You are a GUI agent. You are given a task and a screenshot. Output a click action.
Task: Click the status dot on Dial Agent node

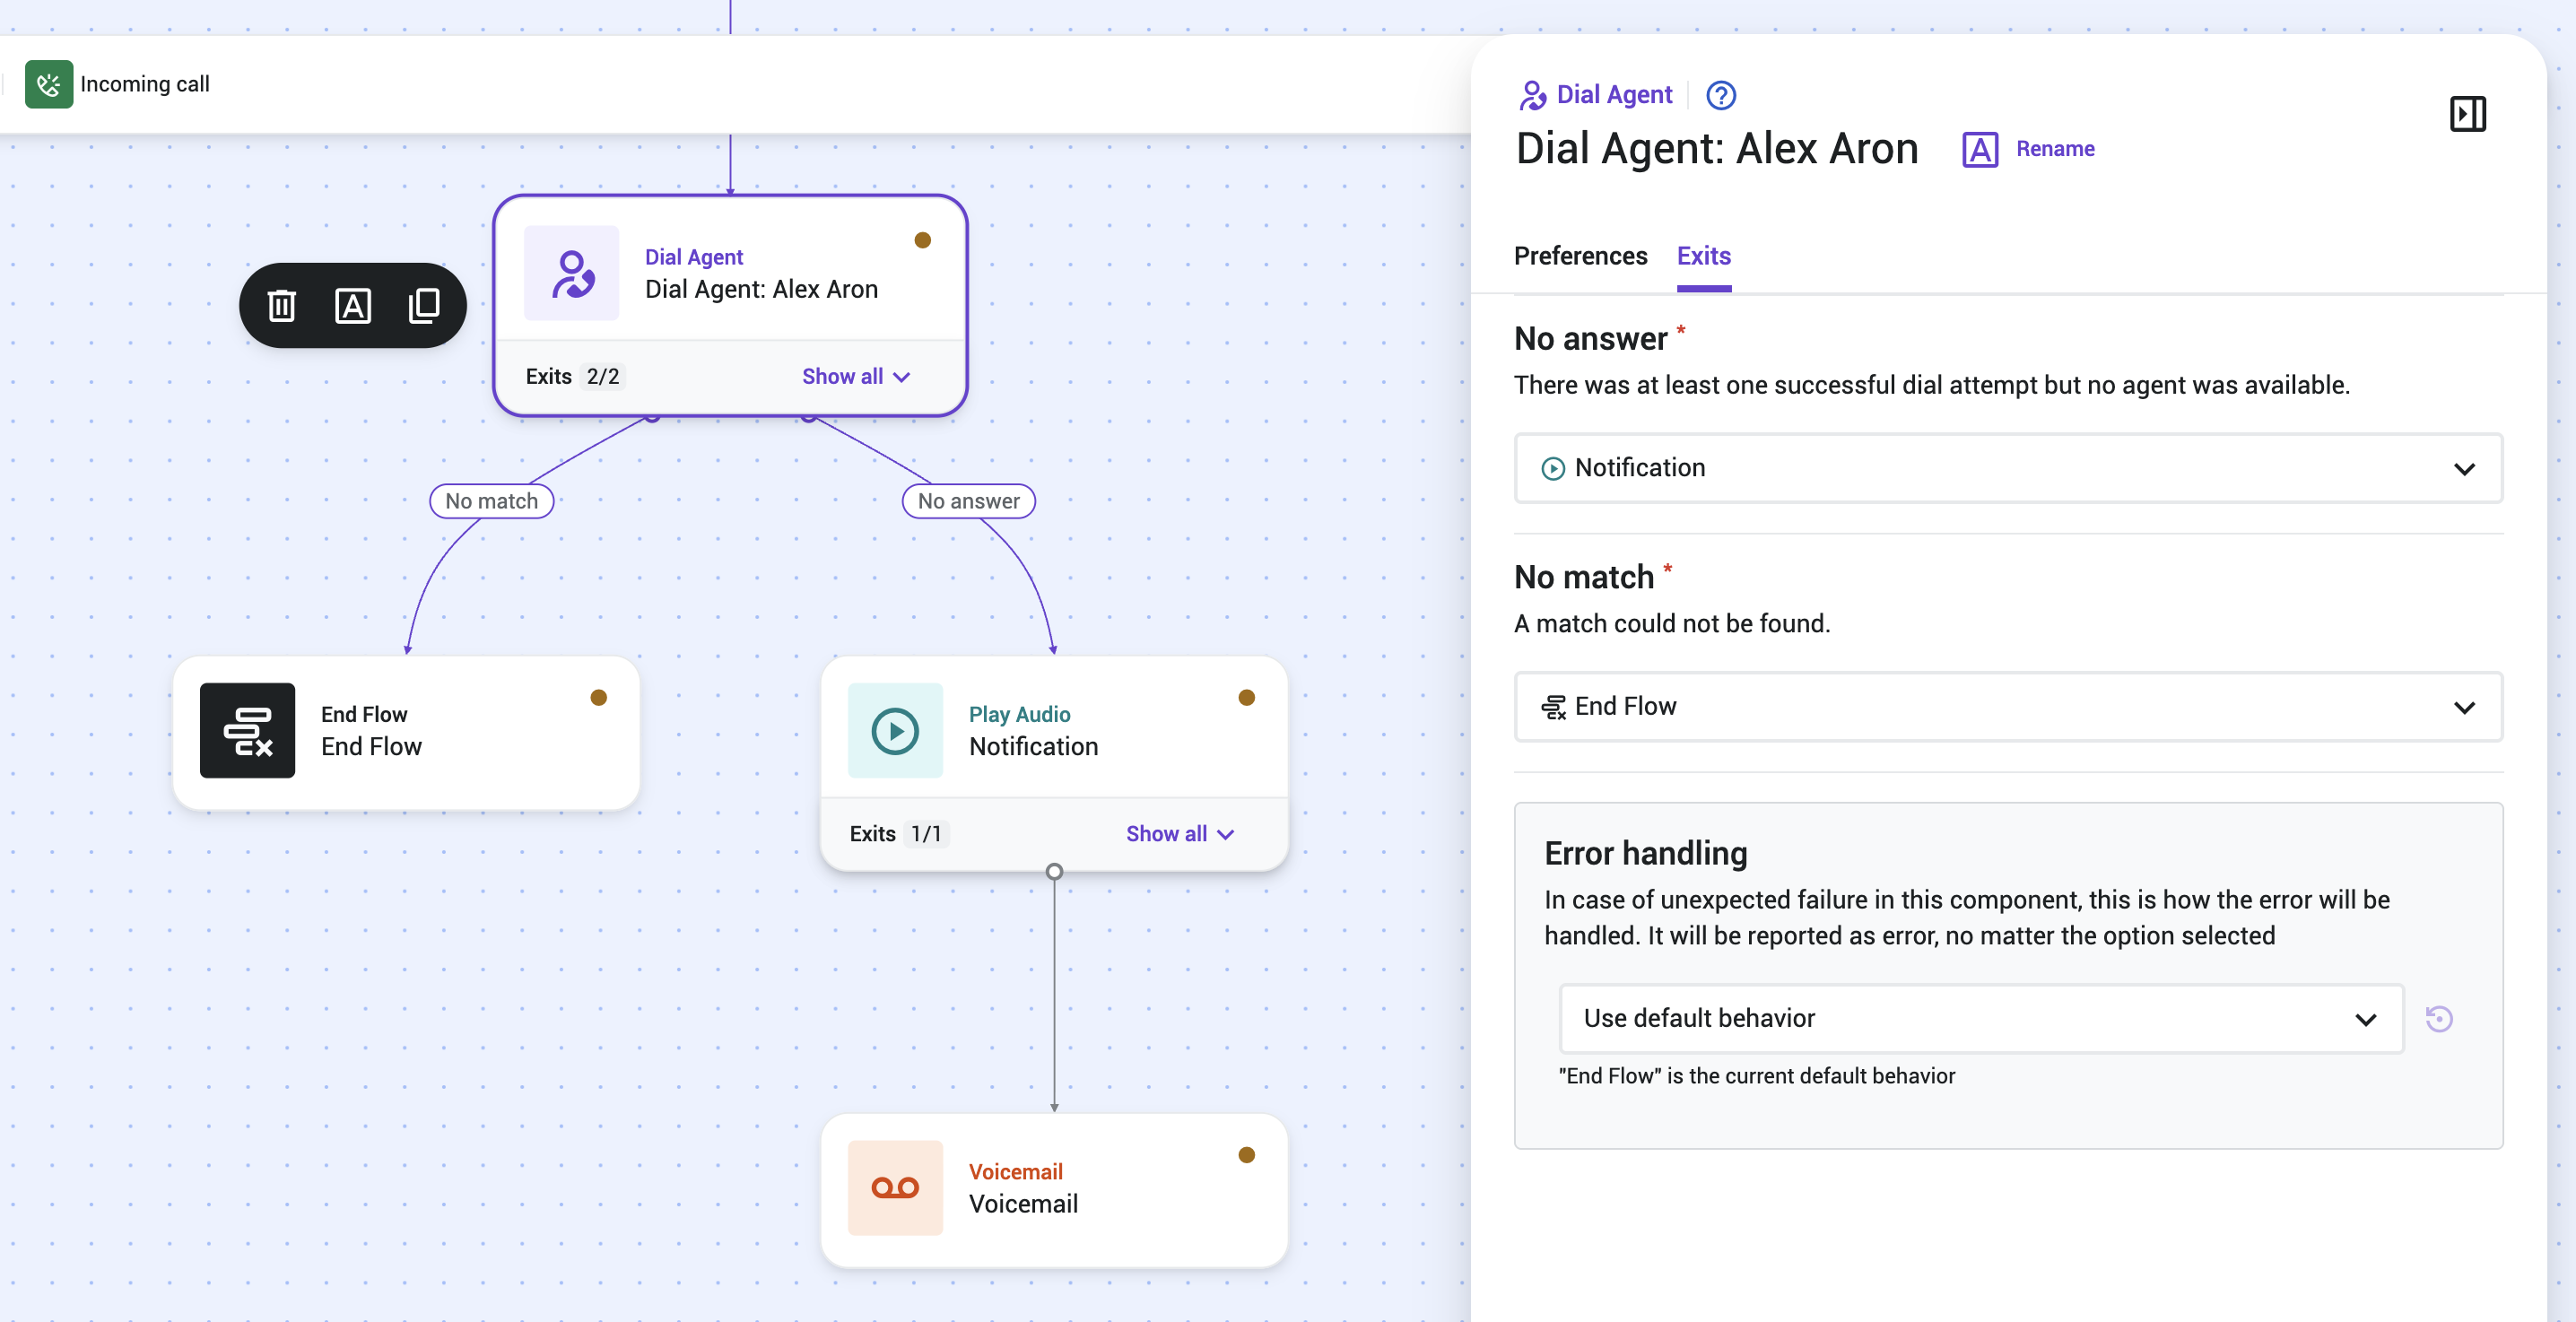[x=923, y=240]
